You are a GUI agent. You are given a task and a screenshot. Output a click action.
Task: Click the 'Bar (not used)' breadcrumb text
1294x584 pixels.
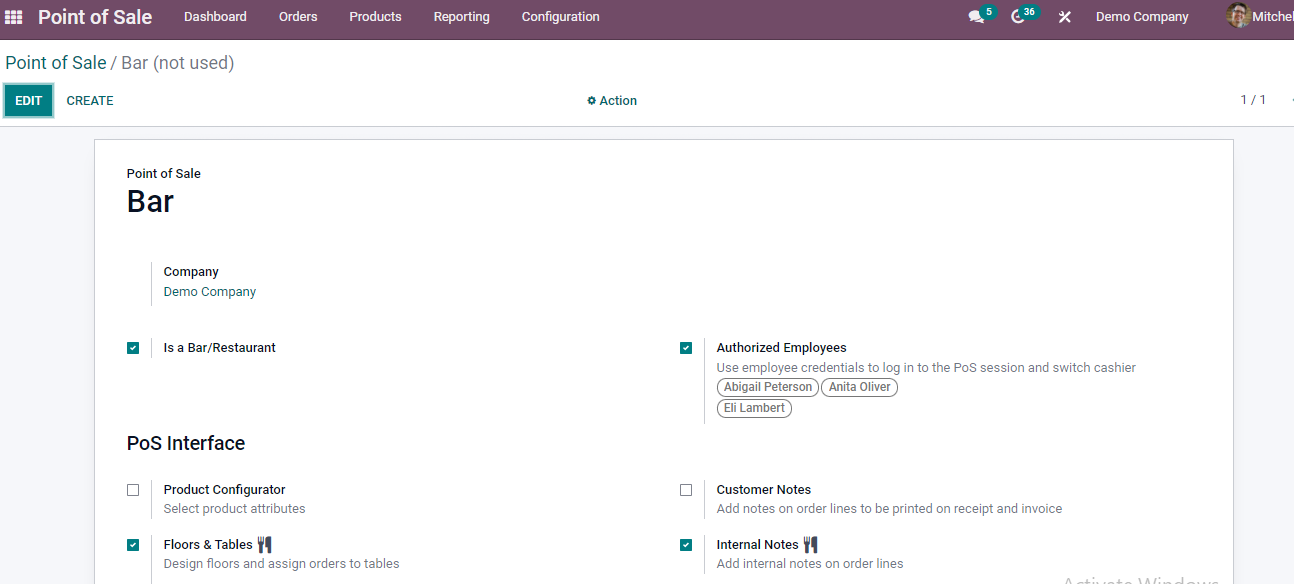(x=178, y=63)
